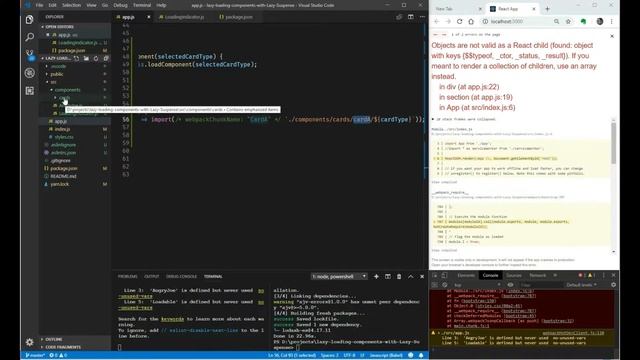640x360 pixels.
Task: Split the terminal pane
Action: (x=388, y=276)
